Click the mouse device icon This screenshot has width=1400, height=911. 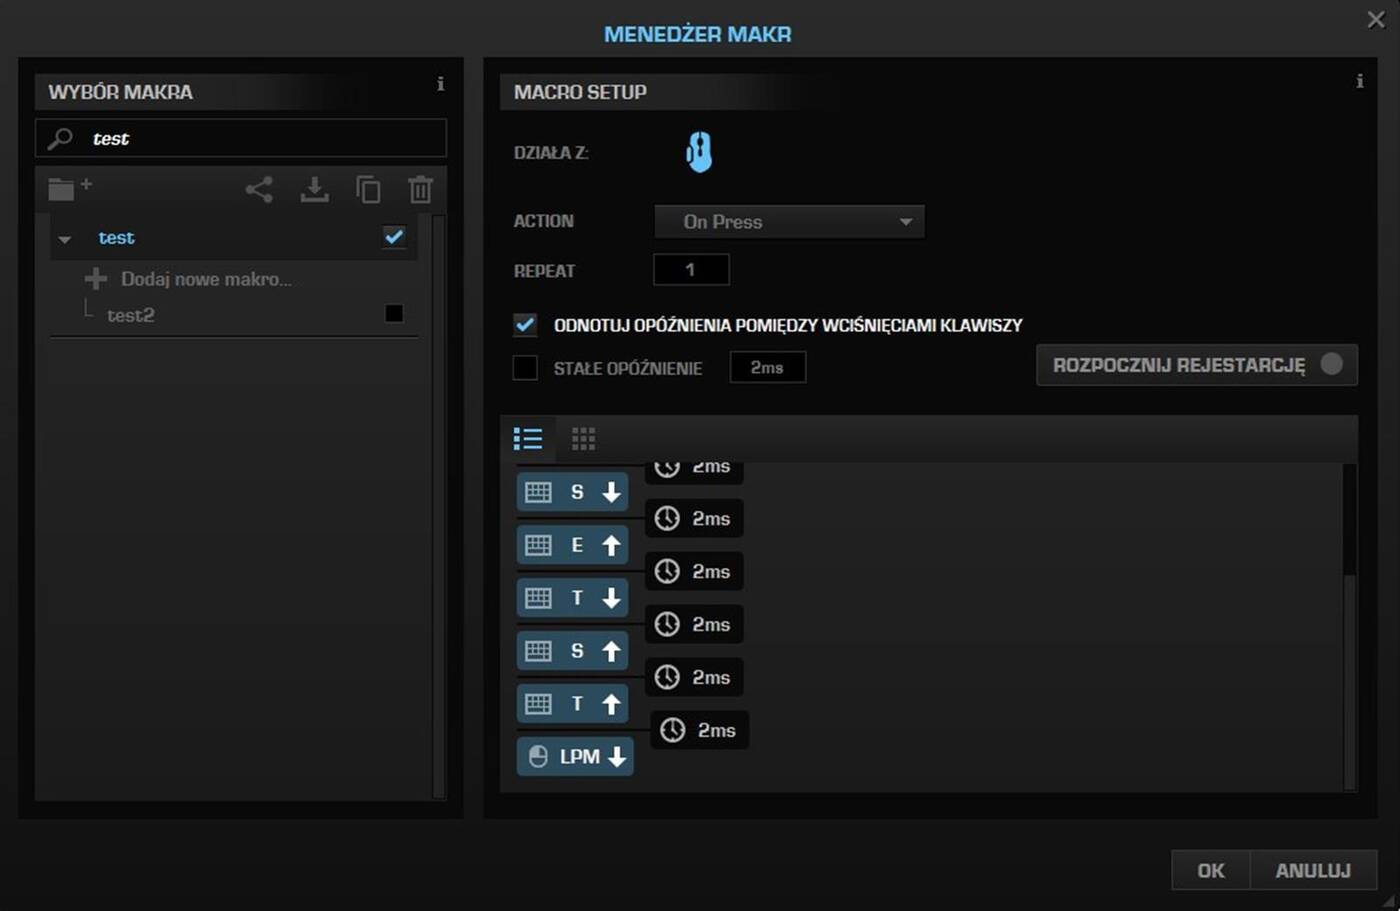699,153
